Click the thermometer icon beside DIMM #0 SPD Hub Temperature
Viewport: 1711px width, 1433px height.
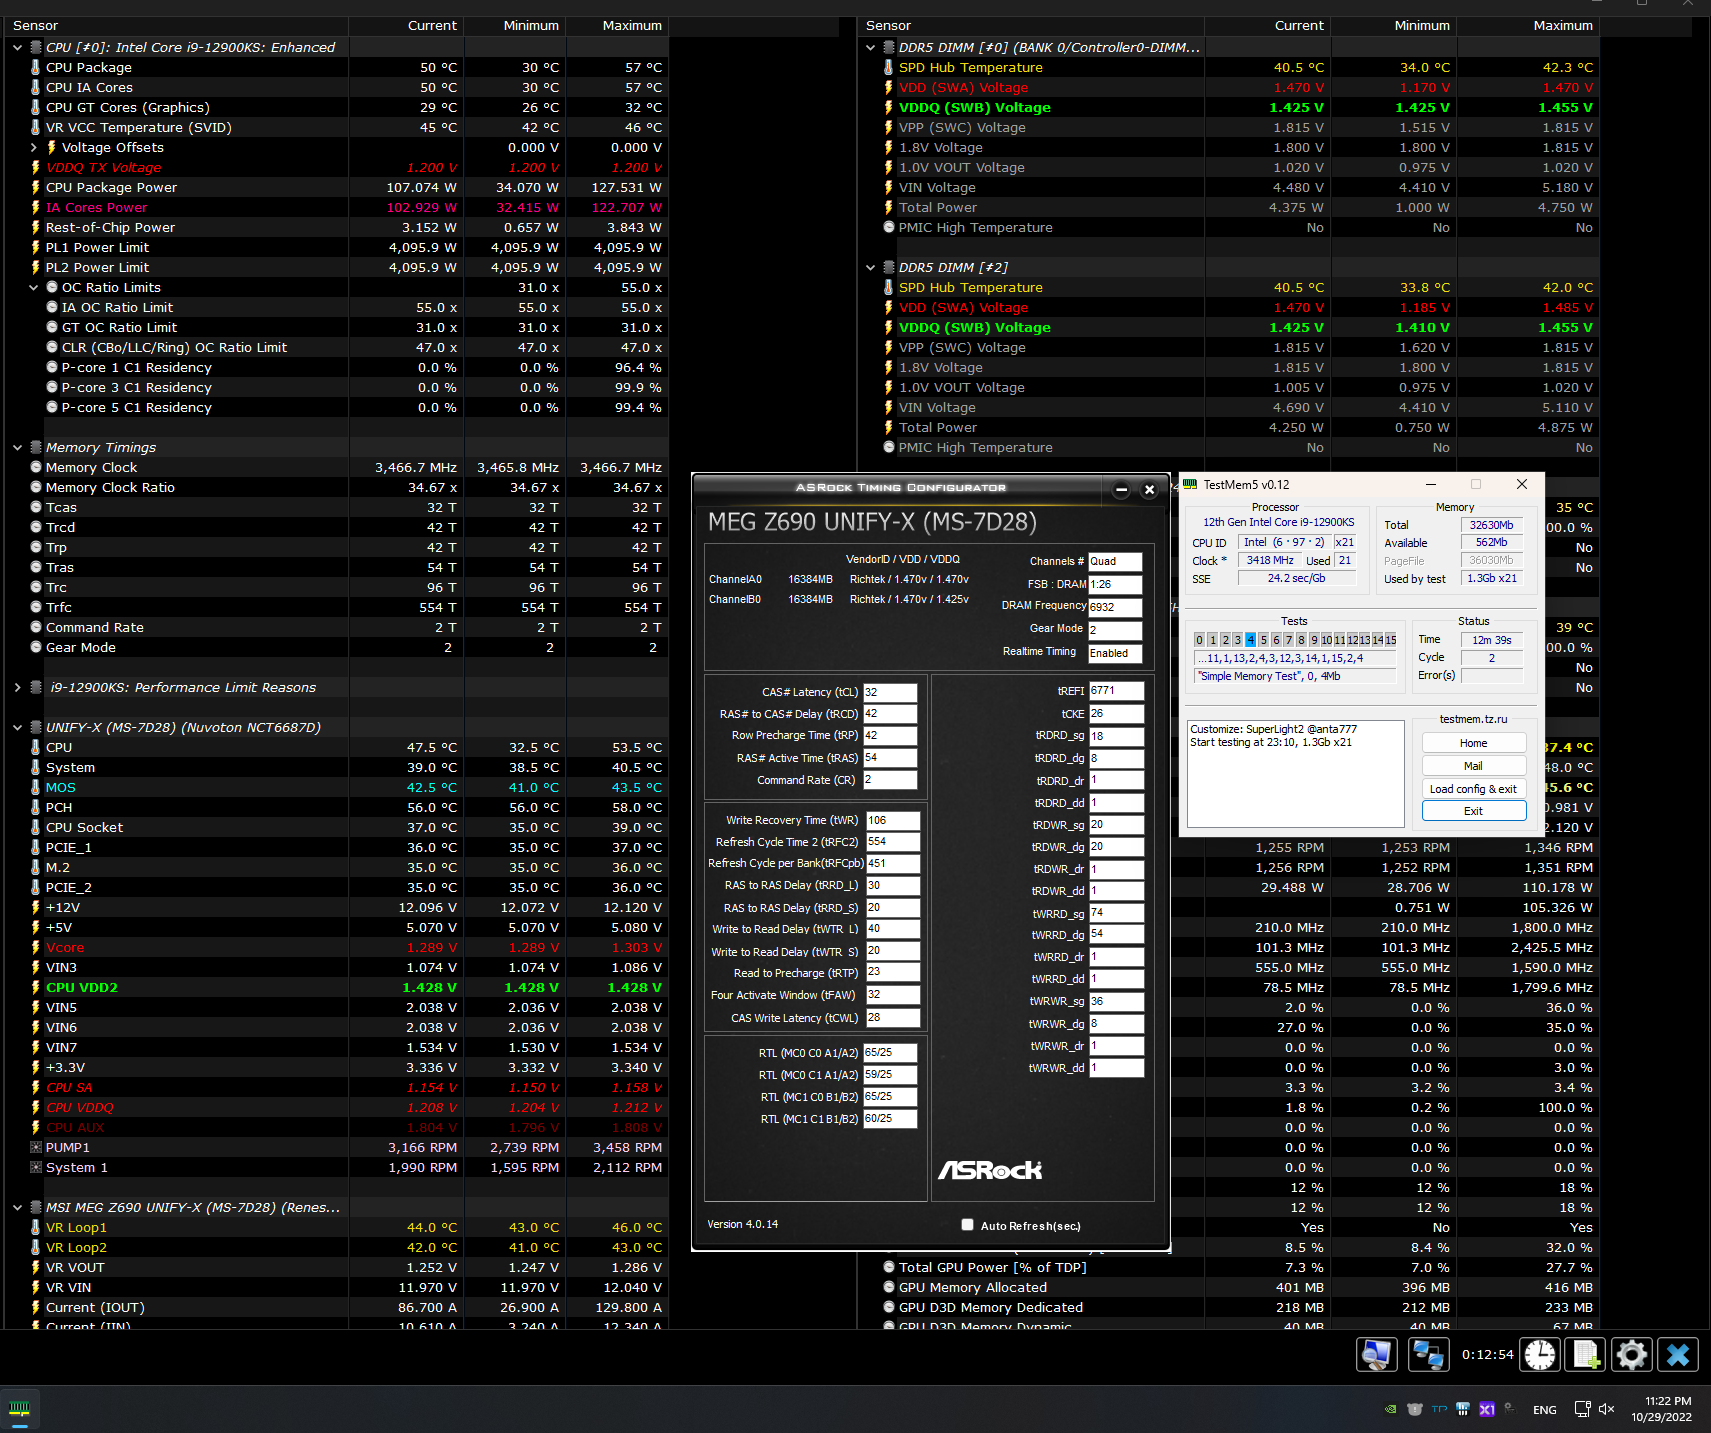click(x=888, y=67)
